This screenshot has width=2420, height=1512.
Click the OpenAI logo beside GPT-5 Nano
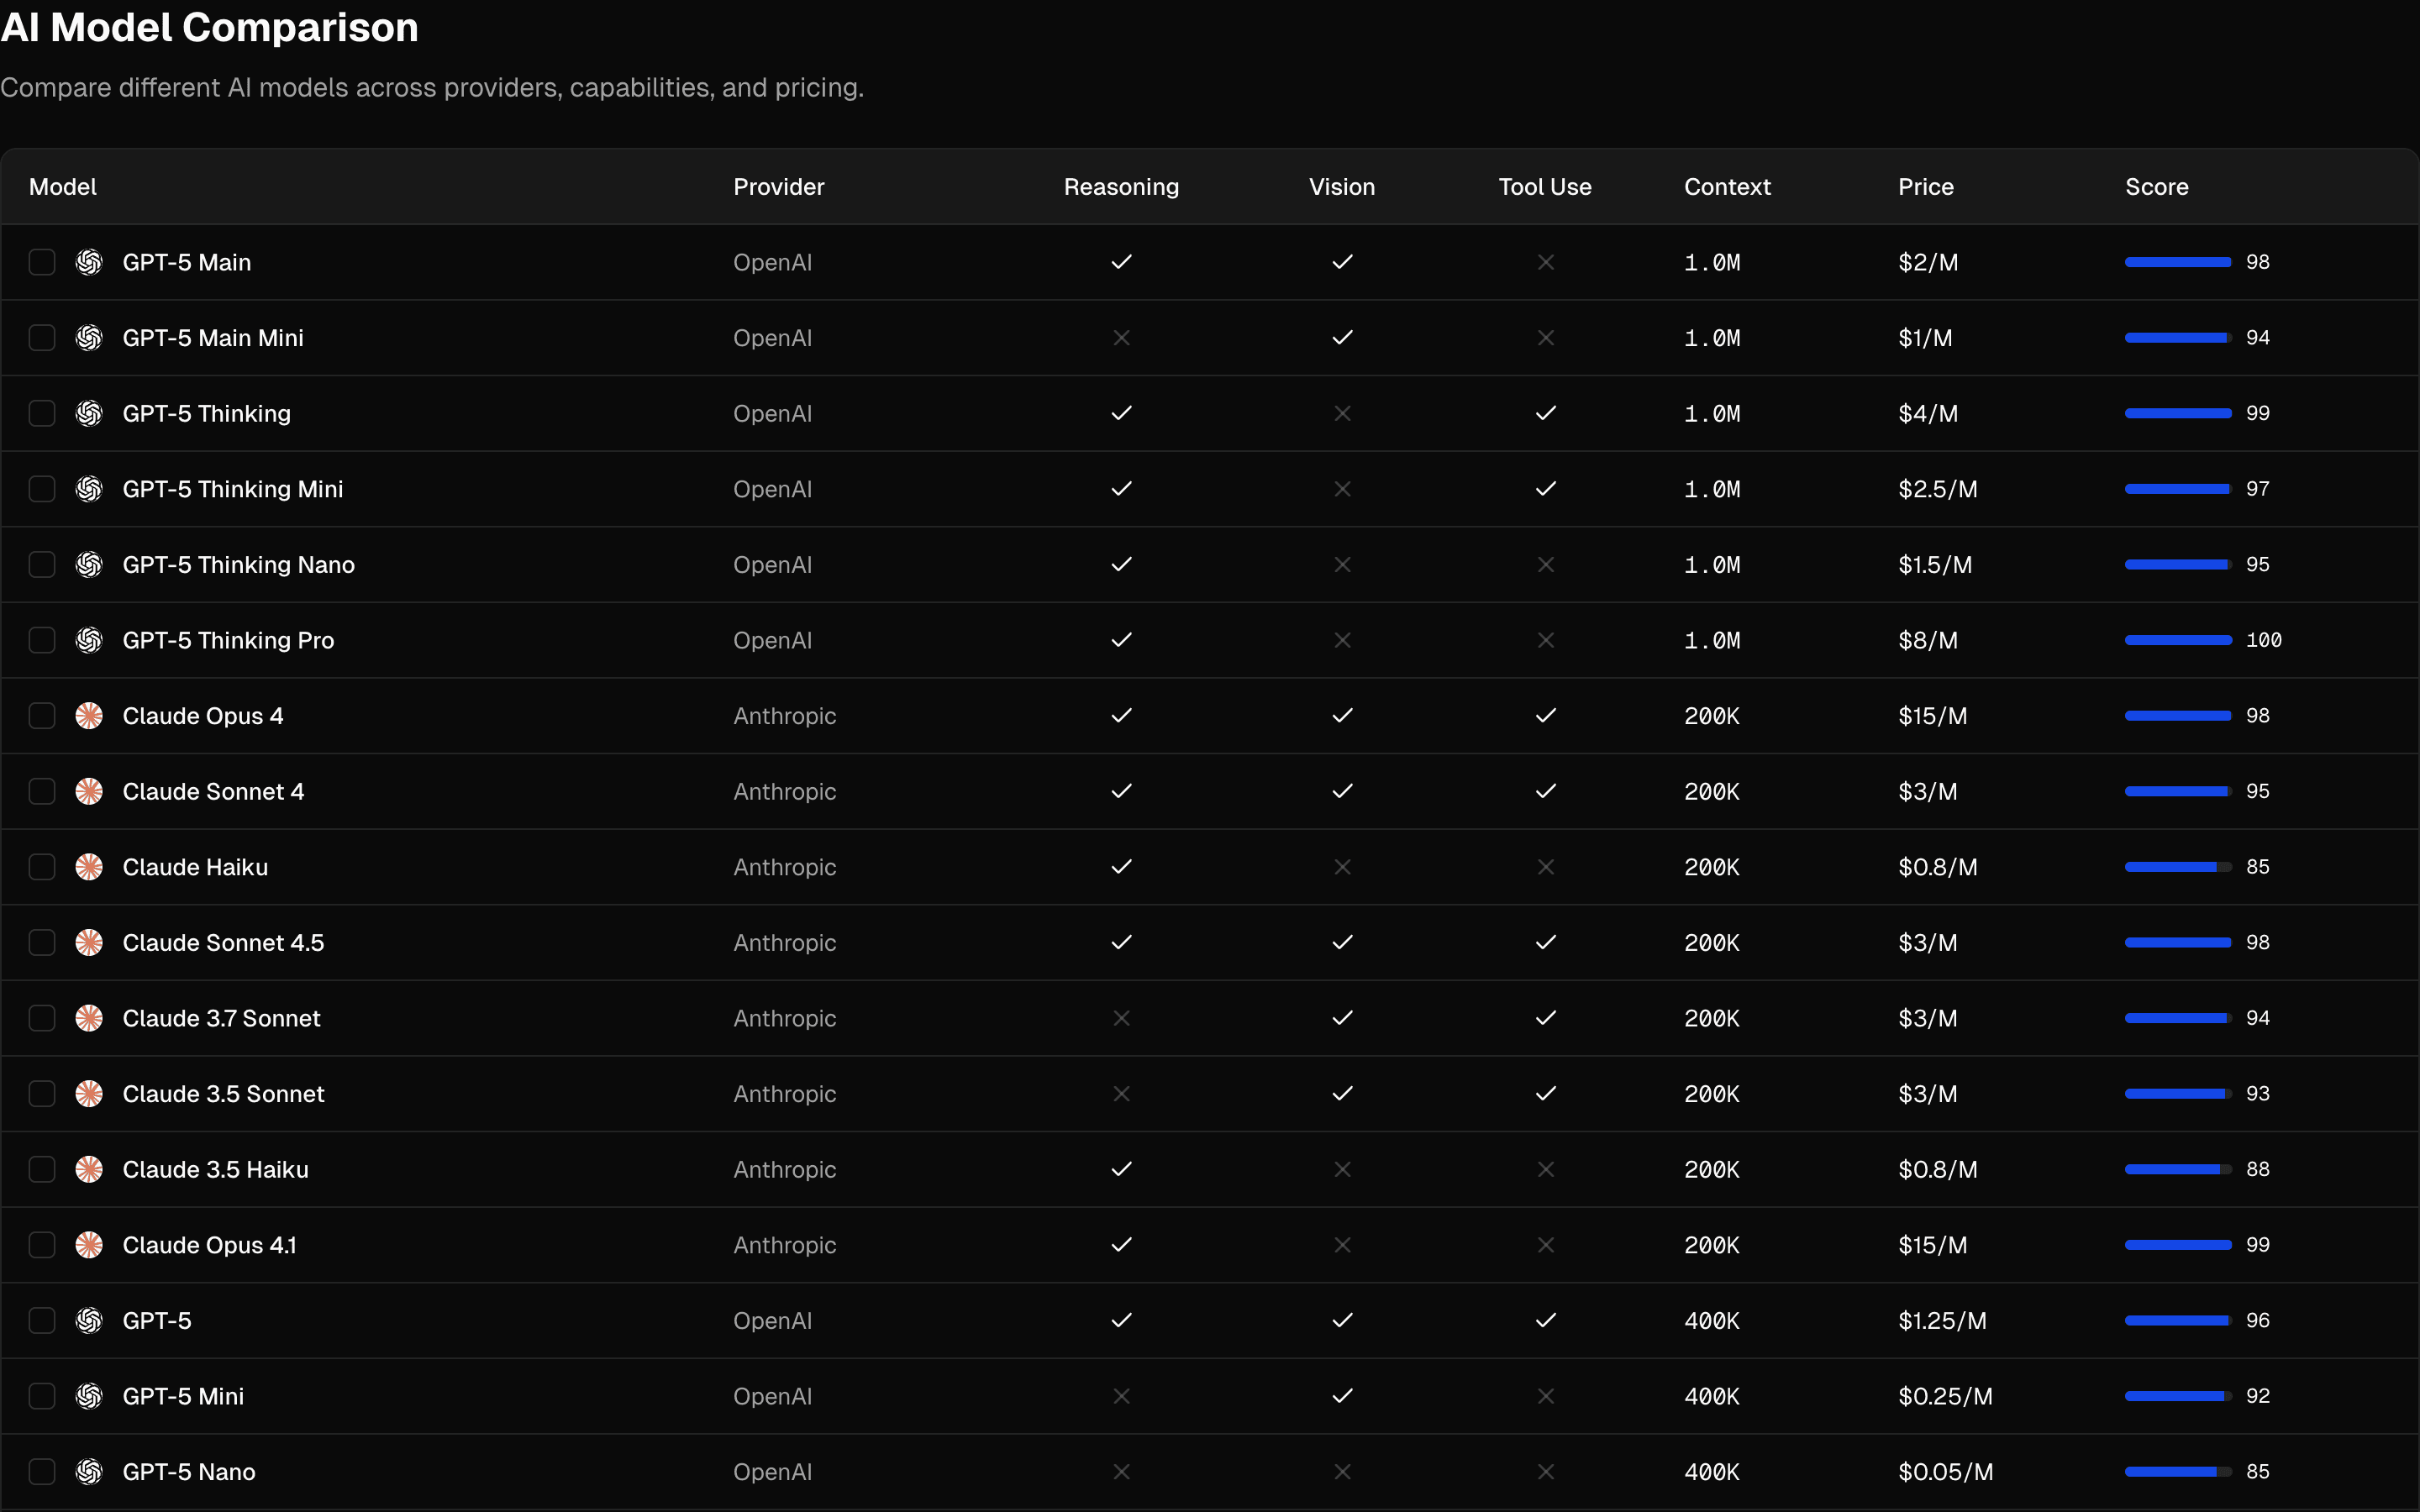[89, 1471]
